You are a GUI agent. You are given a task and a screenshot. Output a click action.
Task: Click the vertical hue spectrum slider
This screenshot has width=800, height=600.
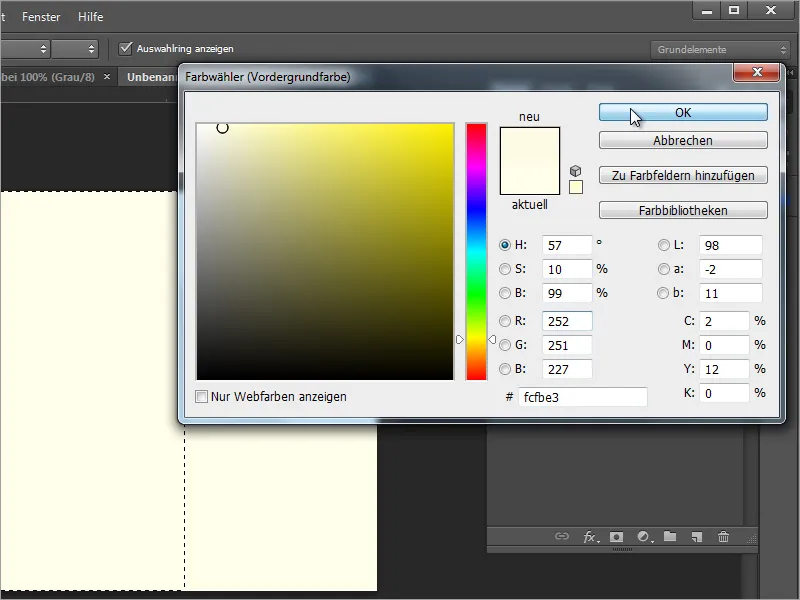(476, 252)
